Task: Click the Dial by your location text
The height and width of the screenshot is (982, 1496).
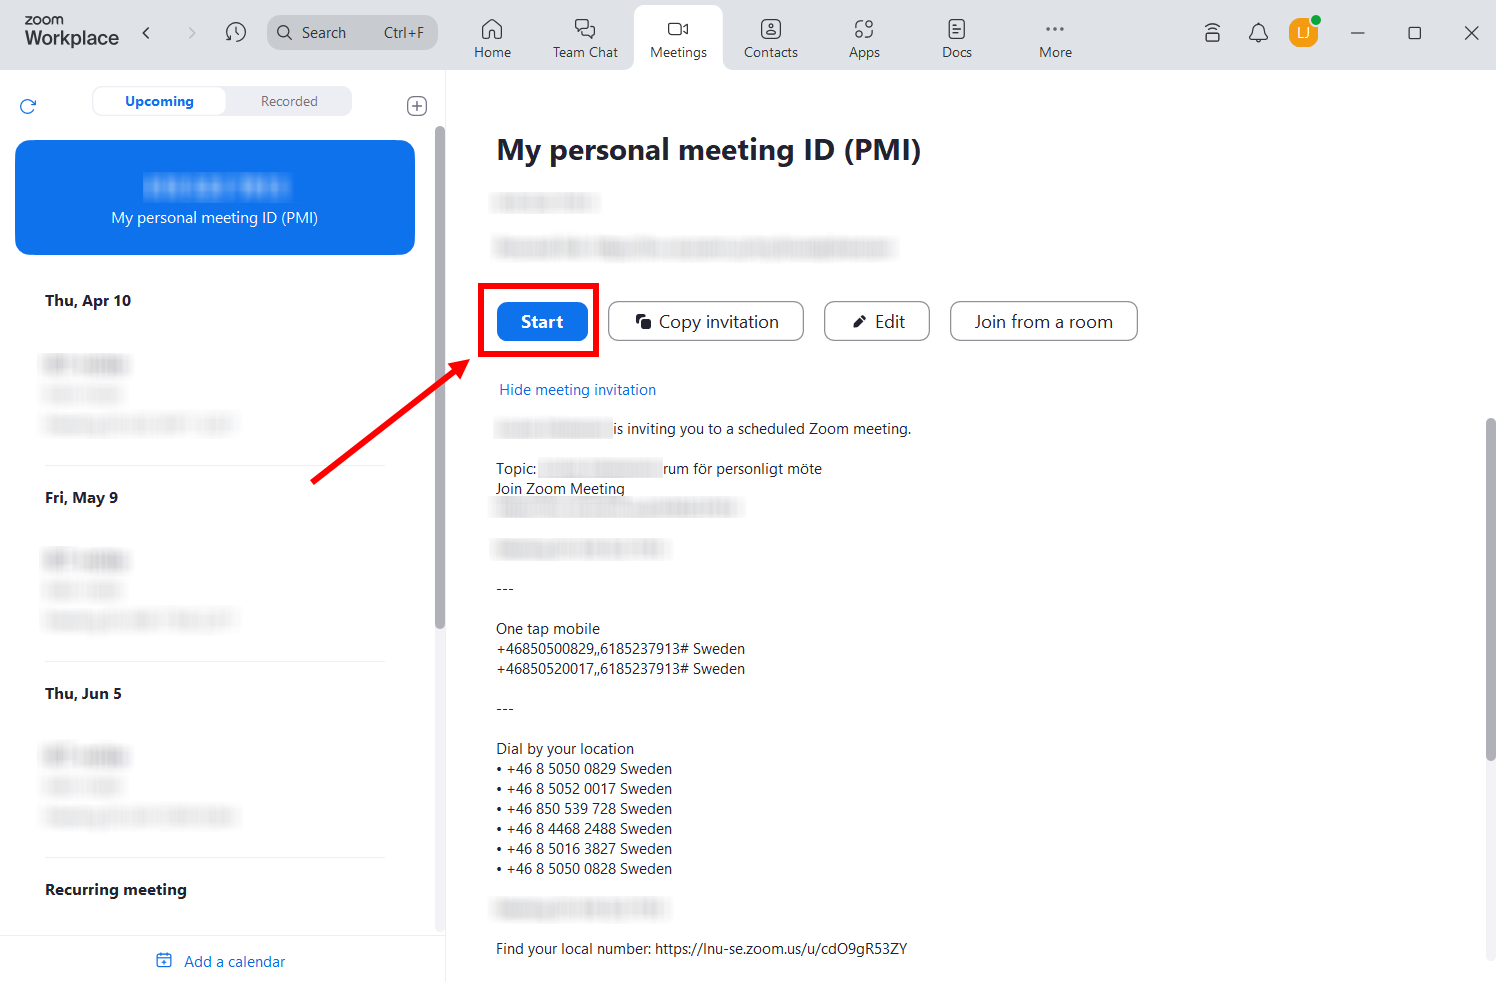Action: coord(565,749)
